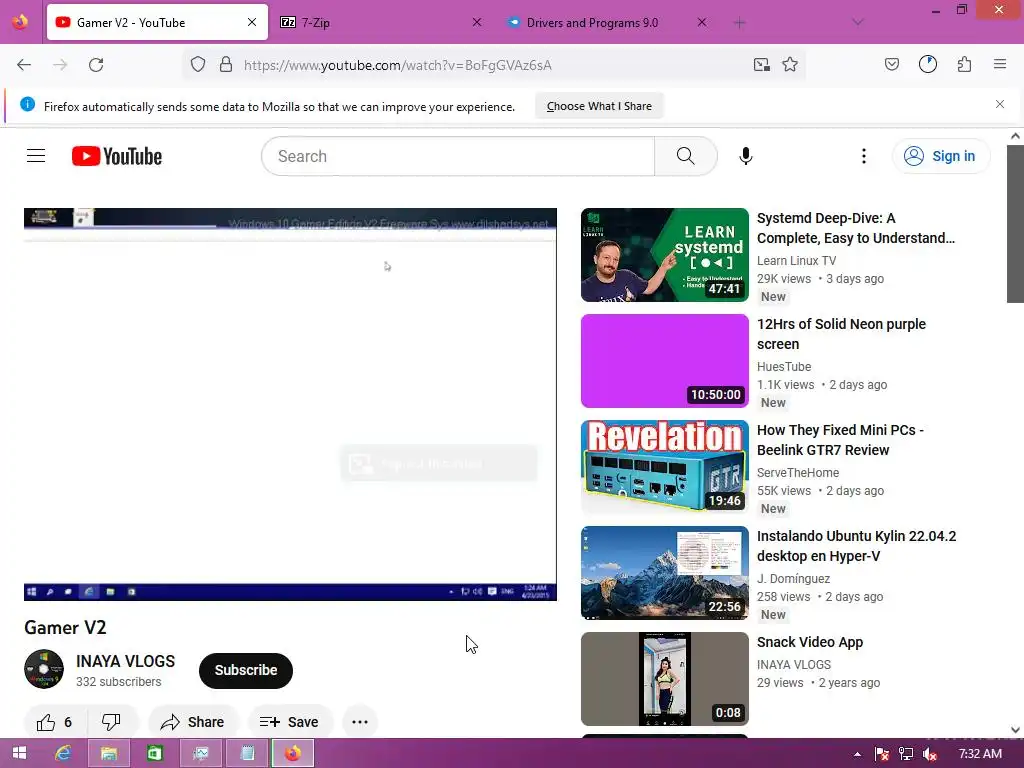Viewport: 1024px width, 768px height.
Task: Open YouTube settings three-dot menu
Action: 863,156
